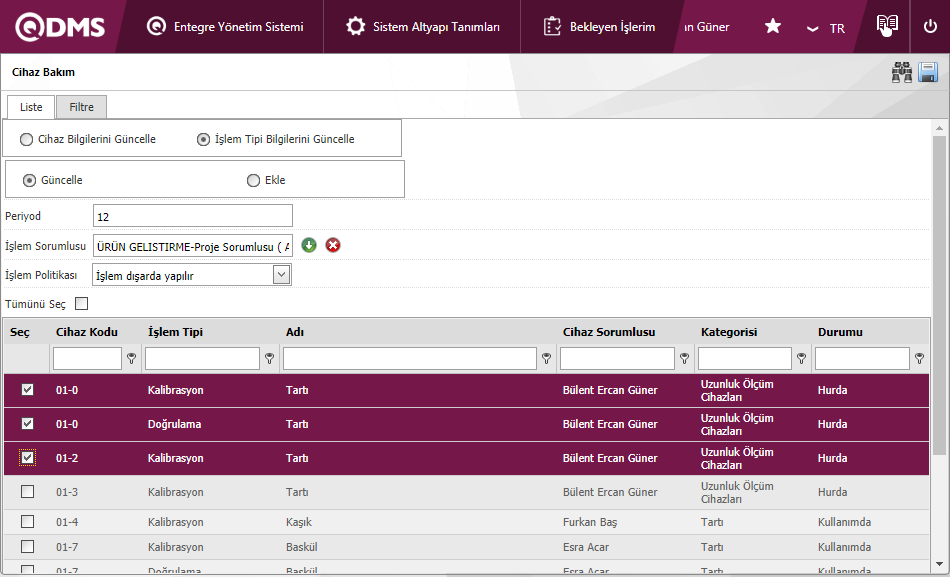
Task: Open the favorites star icon
Action: tap(773, 27)
